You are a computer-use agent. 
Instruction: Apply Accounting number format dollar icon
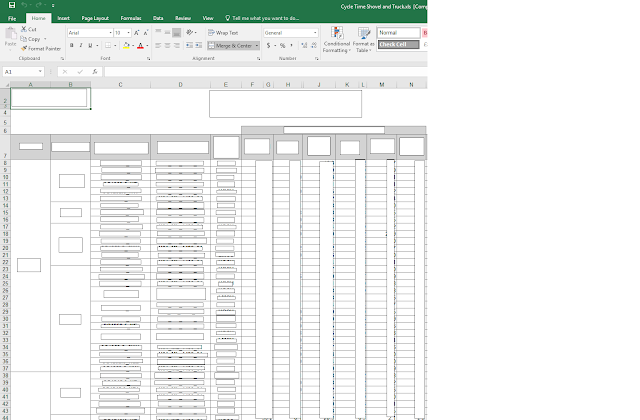(x=269, y=45)
